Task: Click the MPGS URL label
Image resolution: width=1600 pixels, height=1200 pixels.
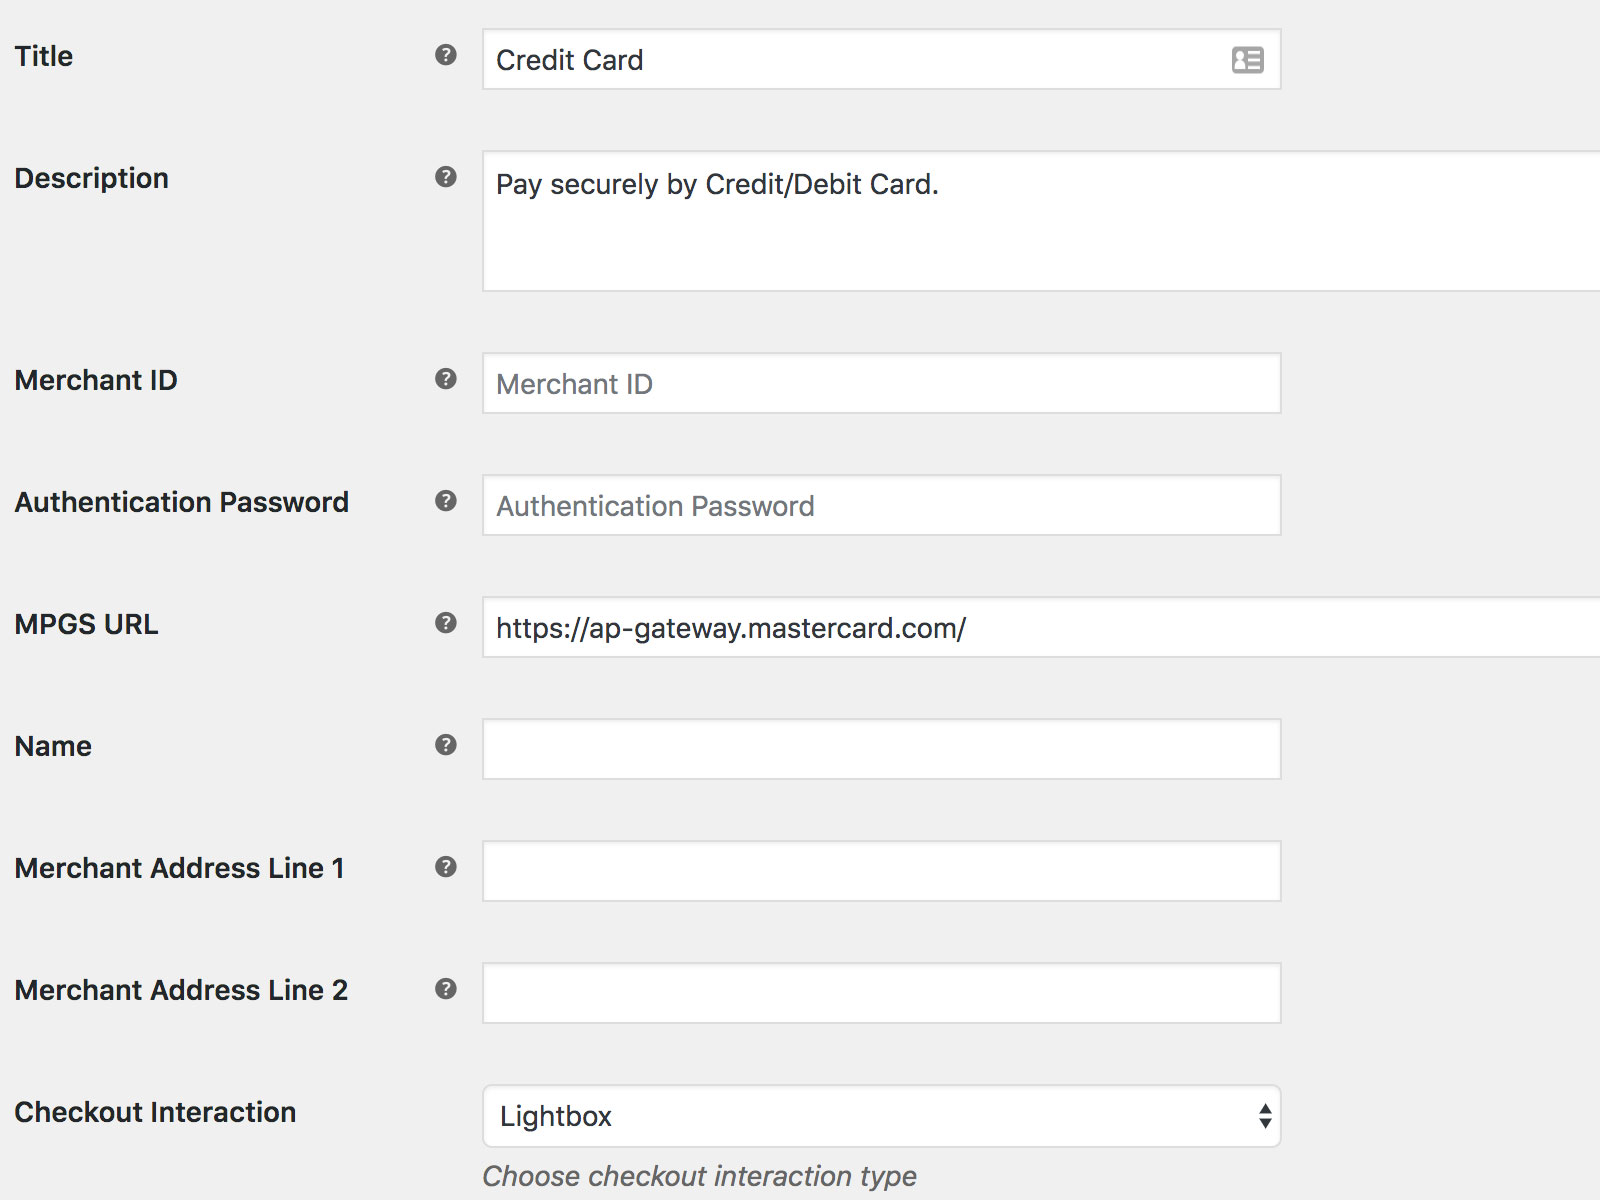Action: (86, 624)
